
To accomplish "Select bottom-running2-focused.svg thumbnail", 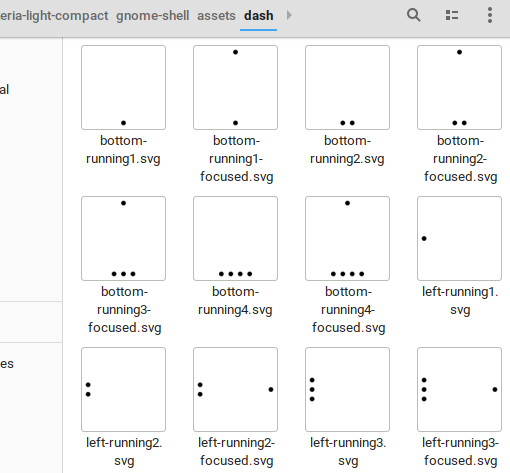I will [x=459, y=87].
